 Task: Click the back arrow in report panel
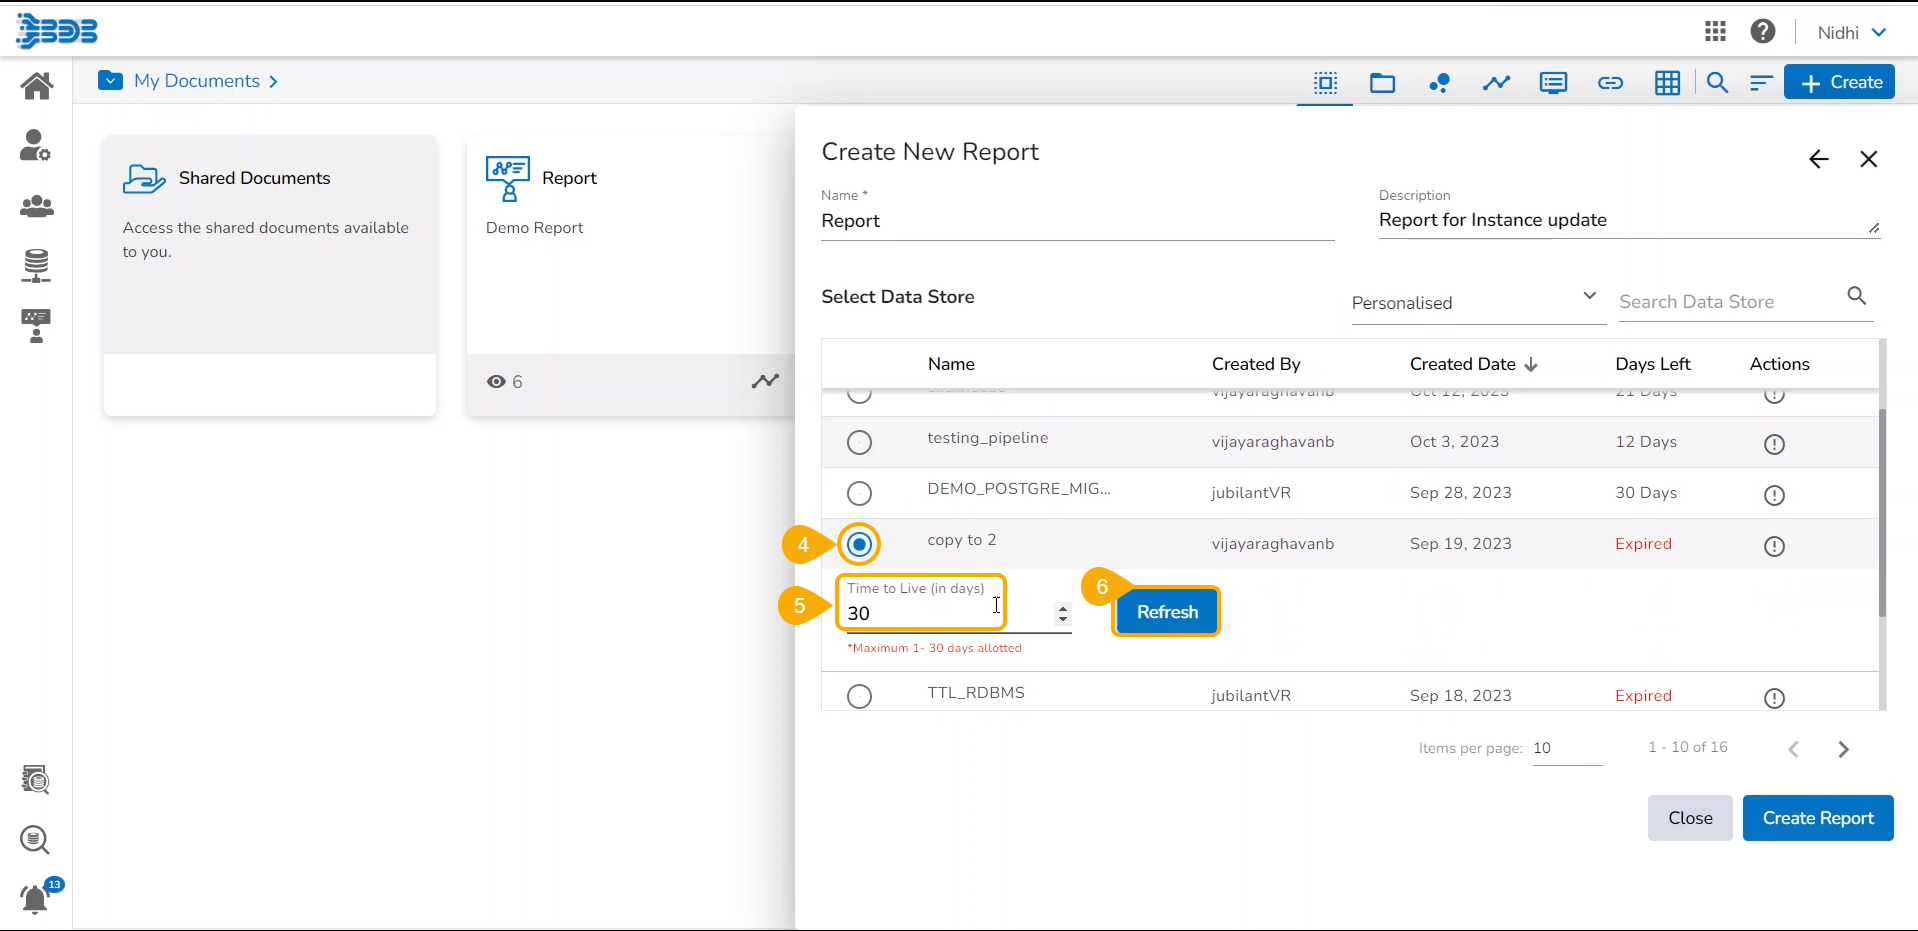click(x=1818, y=159)
